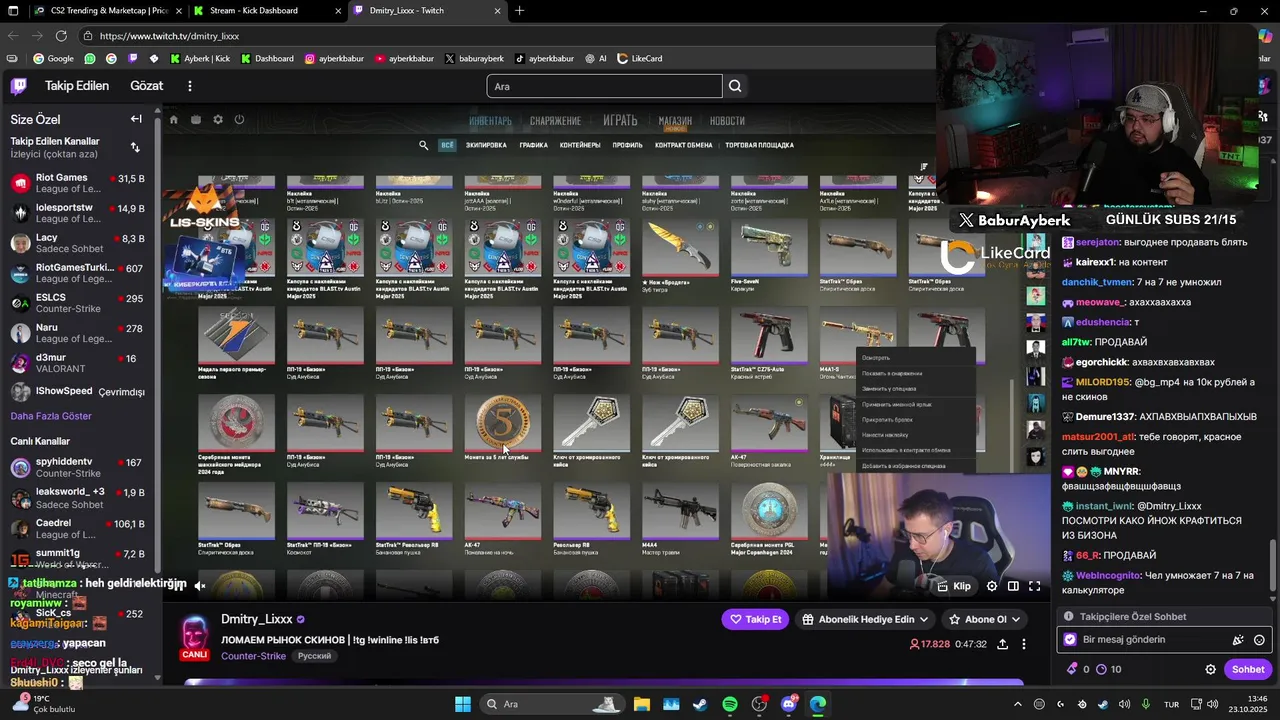Share the stream via upload icon
The width and height of the screenshot is (1280, 720).
point(1002,644)
